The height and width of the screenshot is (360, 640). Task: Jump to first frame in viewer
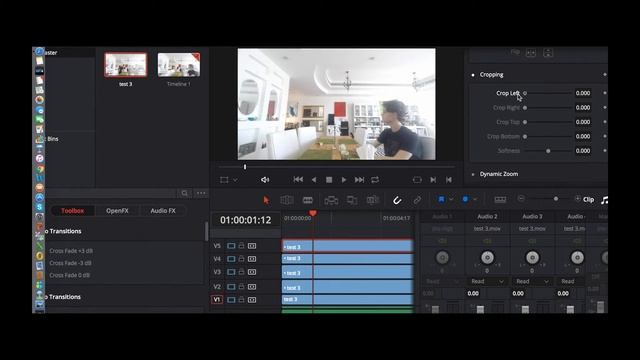[x=298, y=180]
